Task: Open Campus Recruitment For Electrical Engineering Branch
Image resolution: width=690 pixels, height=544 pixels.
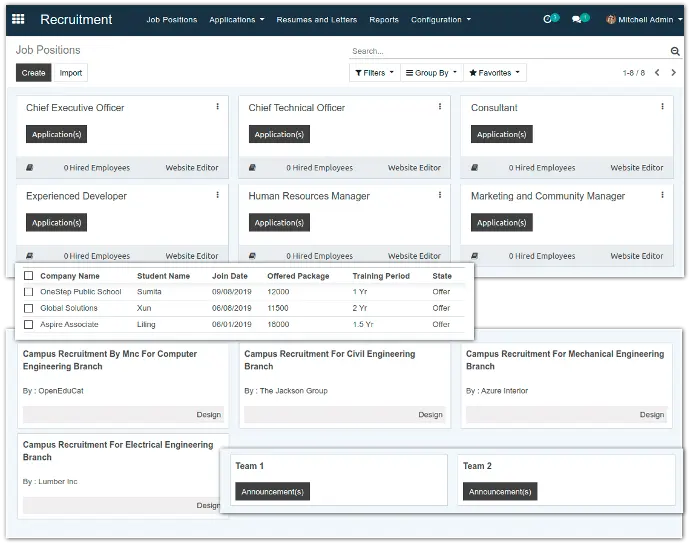Action: pos(118,451)
